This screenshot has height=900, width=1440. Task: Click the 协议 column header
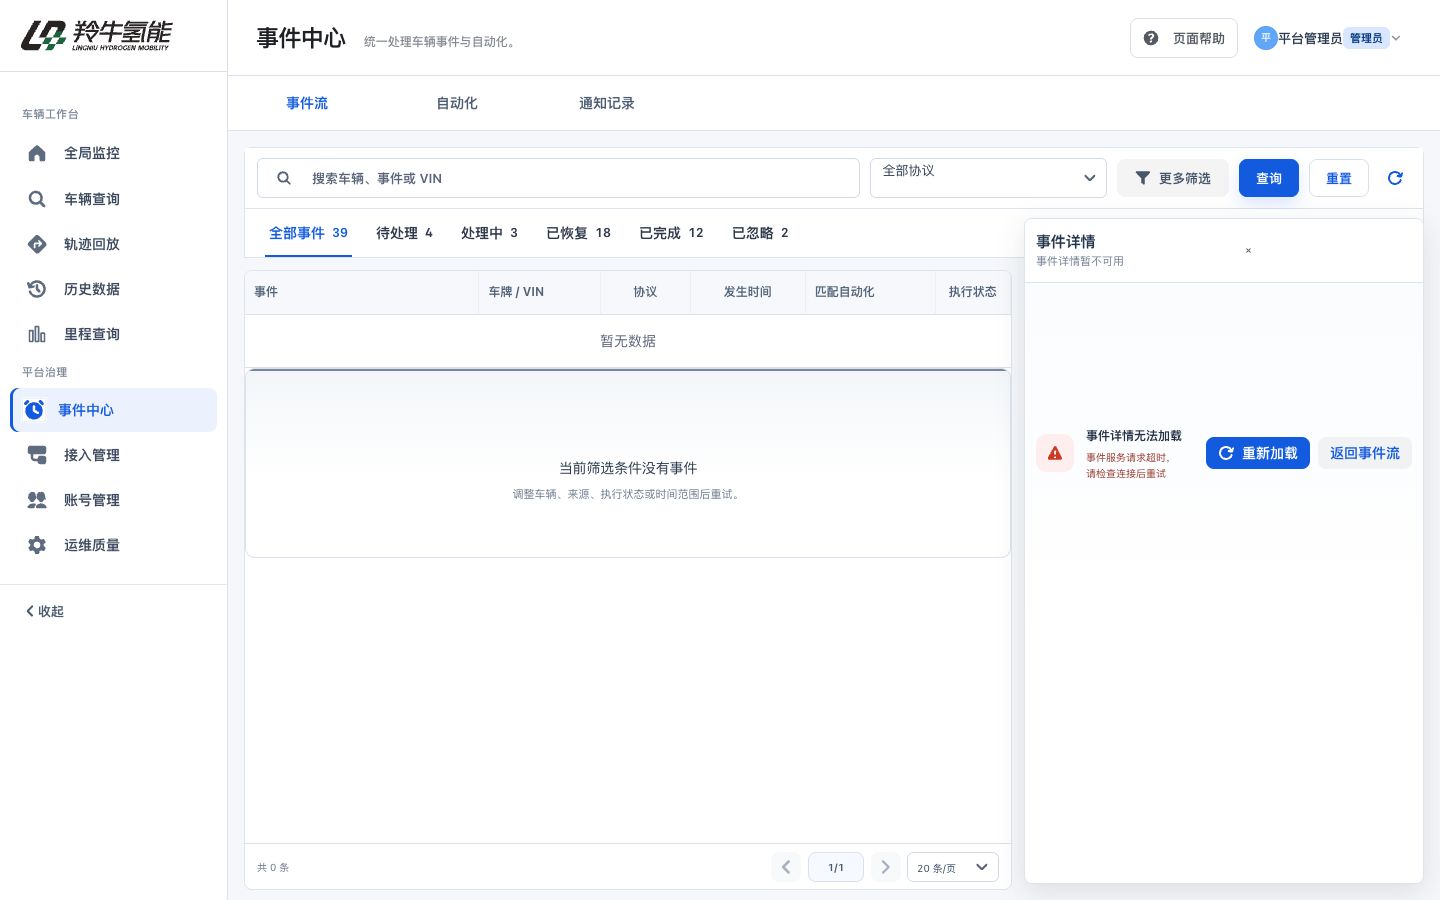pyautogui.click(x=645, y=292)
